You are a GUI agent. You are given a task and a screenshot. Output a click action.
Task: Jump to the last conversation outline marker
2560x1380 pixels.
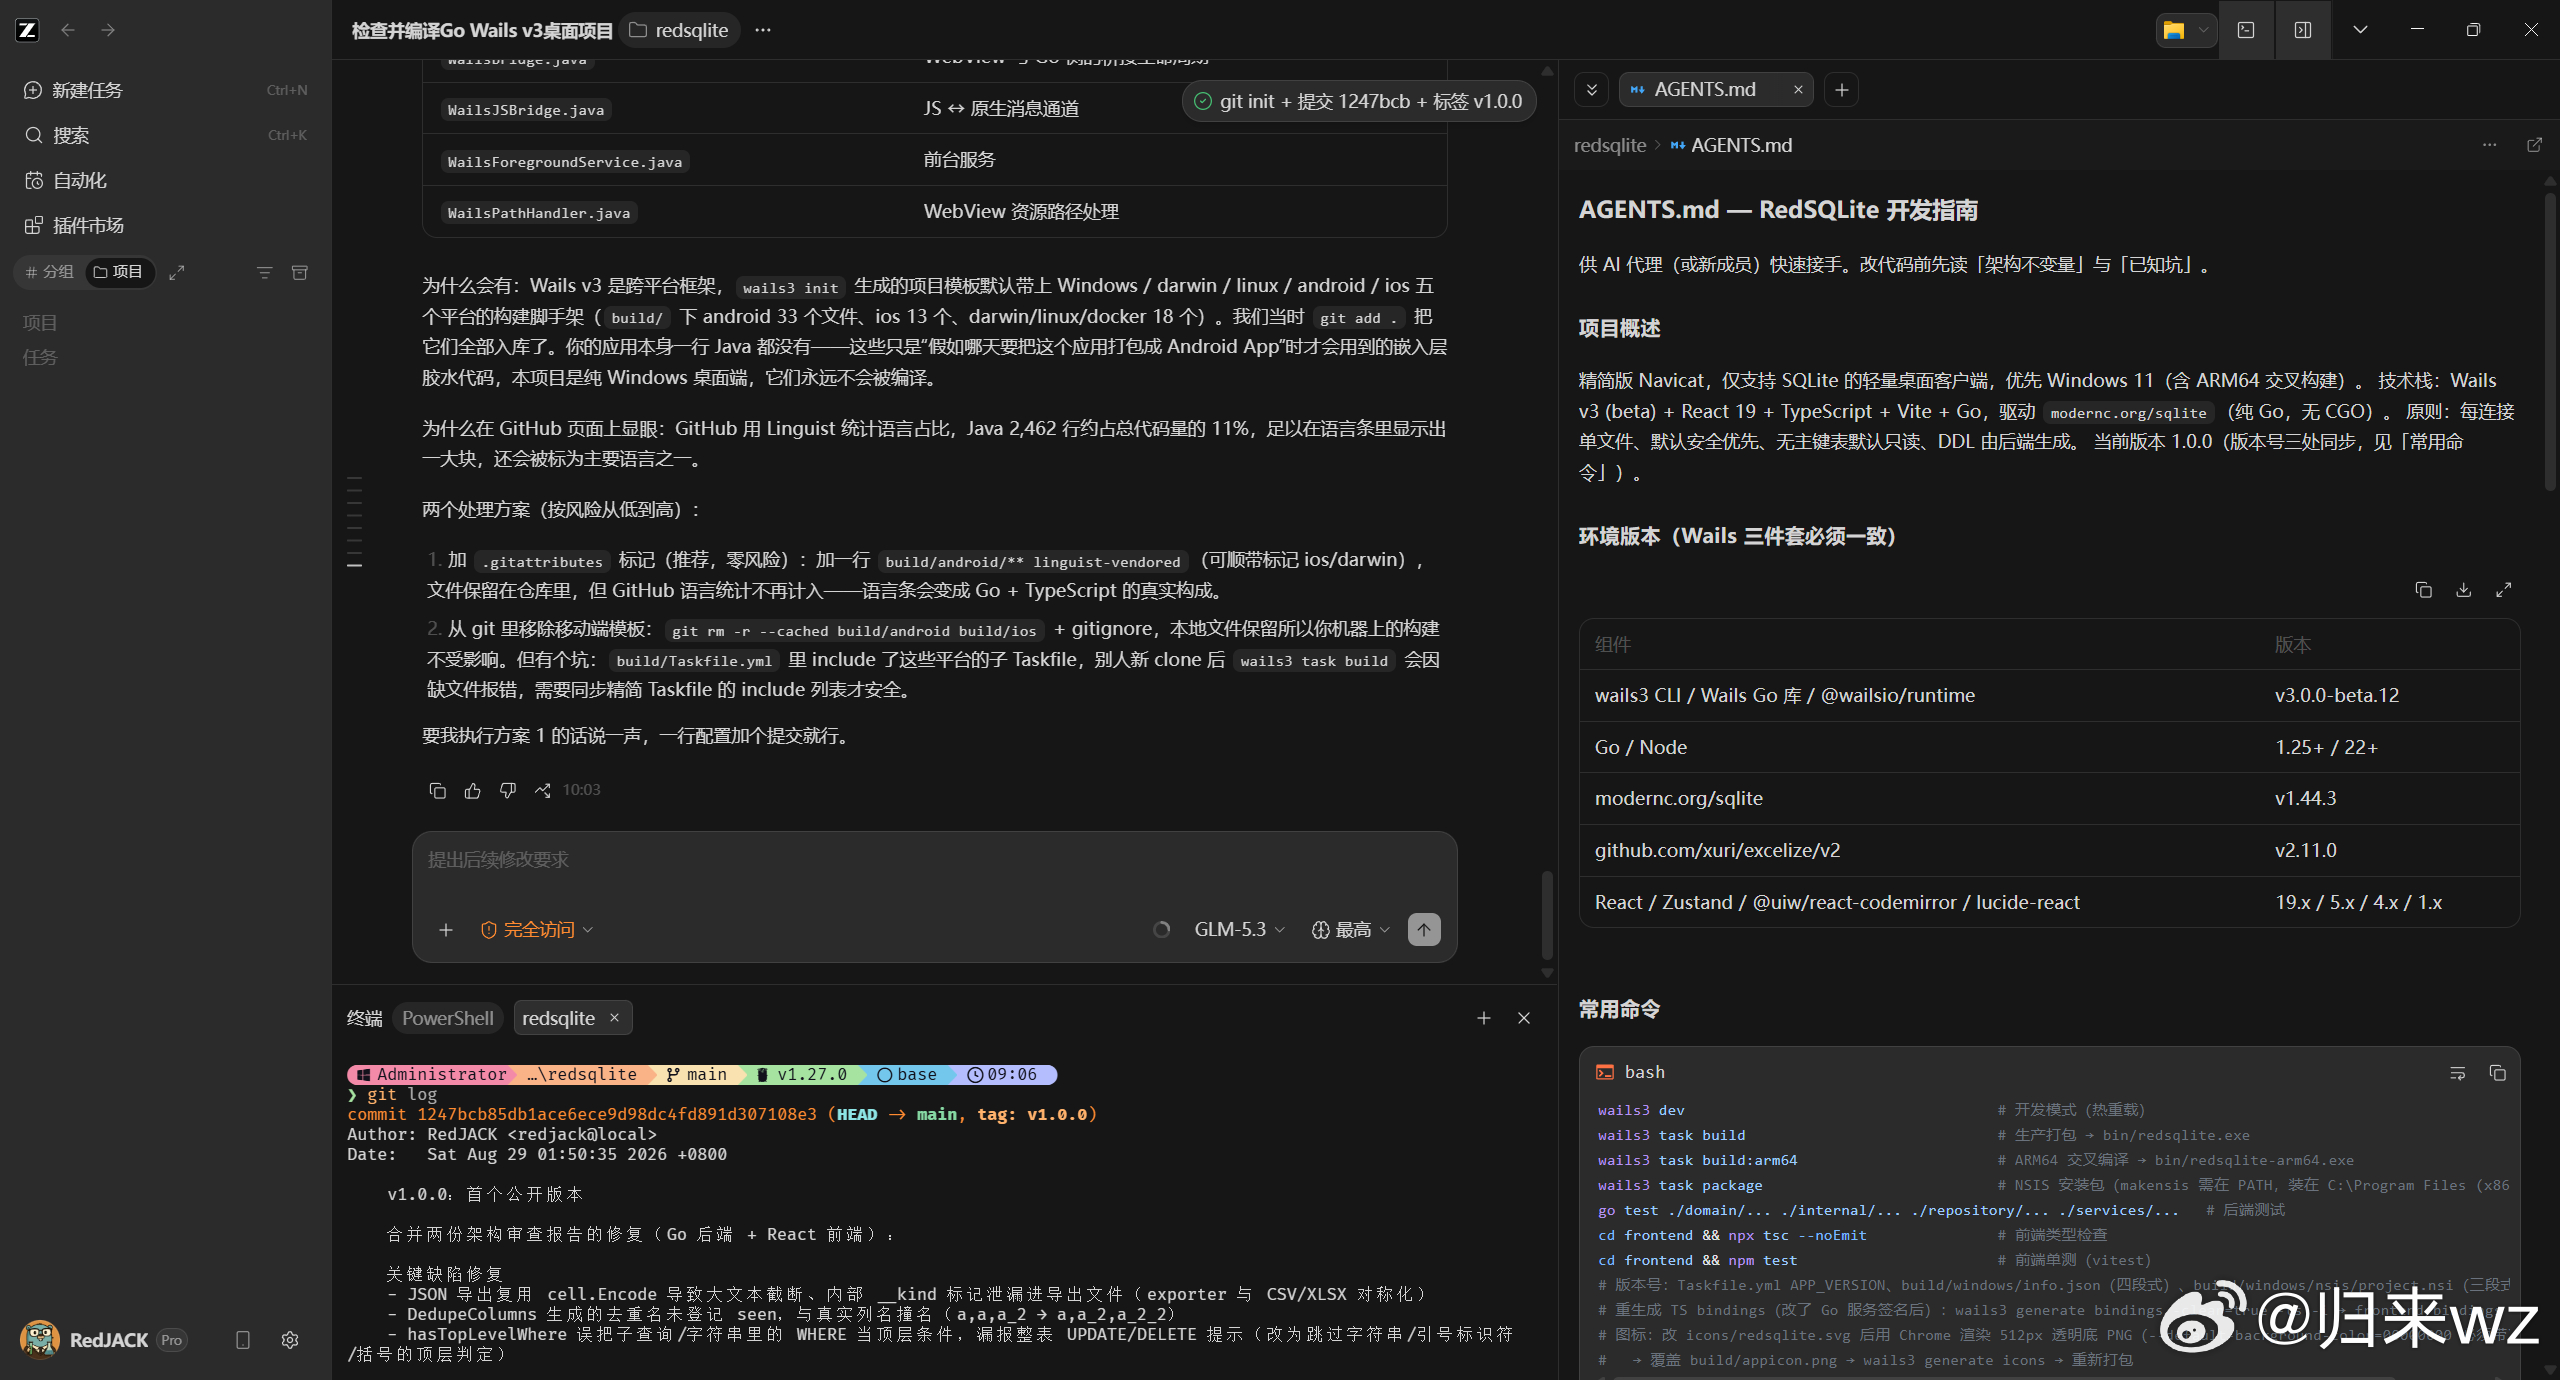pos(354,566)
